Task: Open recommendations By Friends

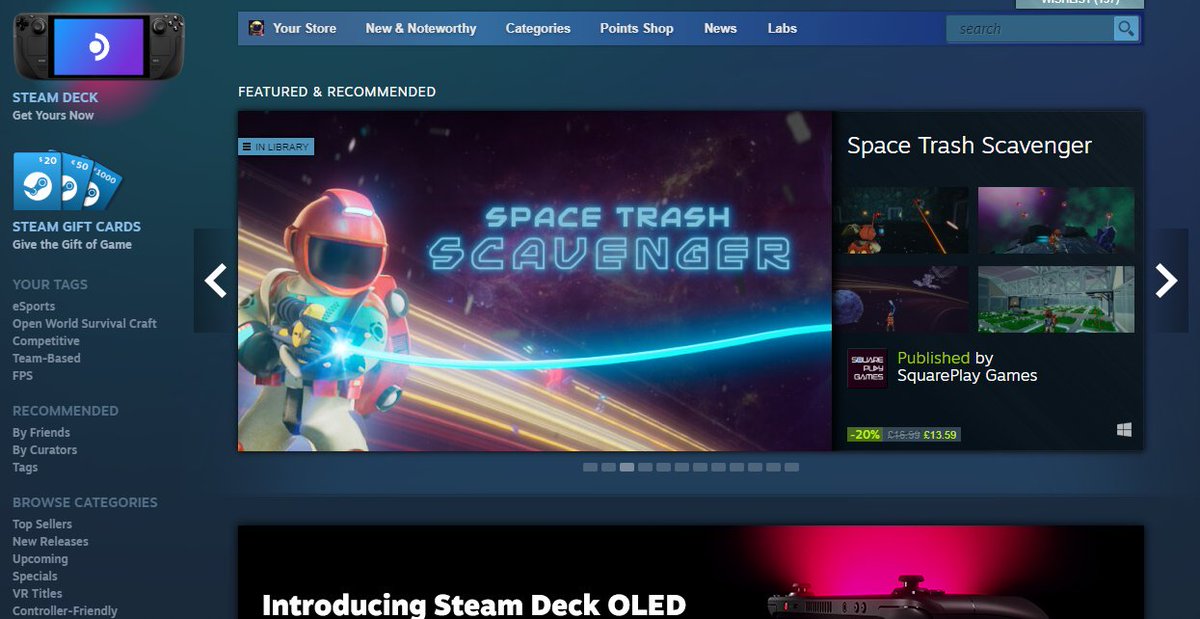Action: [x=41, y=432]
